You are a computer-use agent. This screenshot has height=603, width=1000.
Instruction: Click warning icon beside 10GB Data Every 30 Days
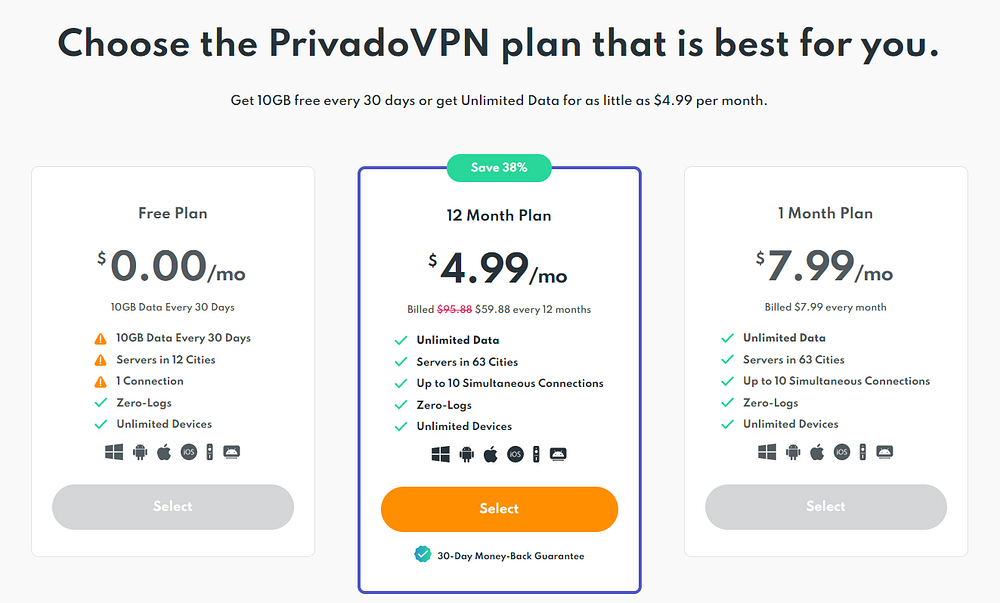tap(101, 338)
